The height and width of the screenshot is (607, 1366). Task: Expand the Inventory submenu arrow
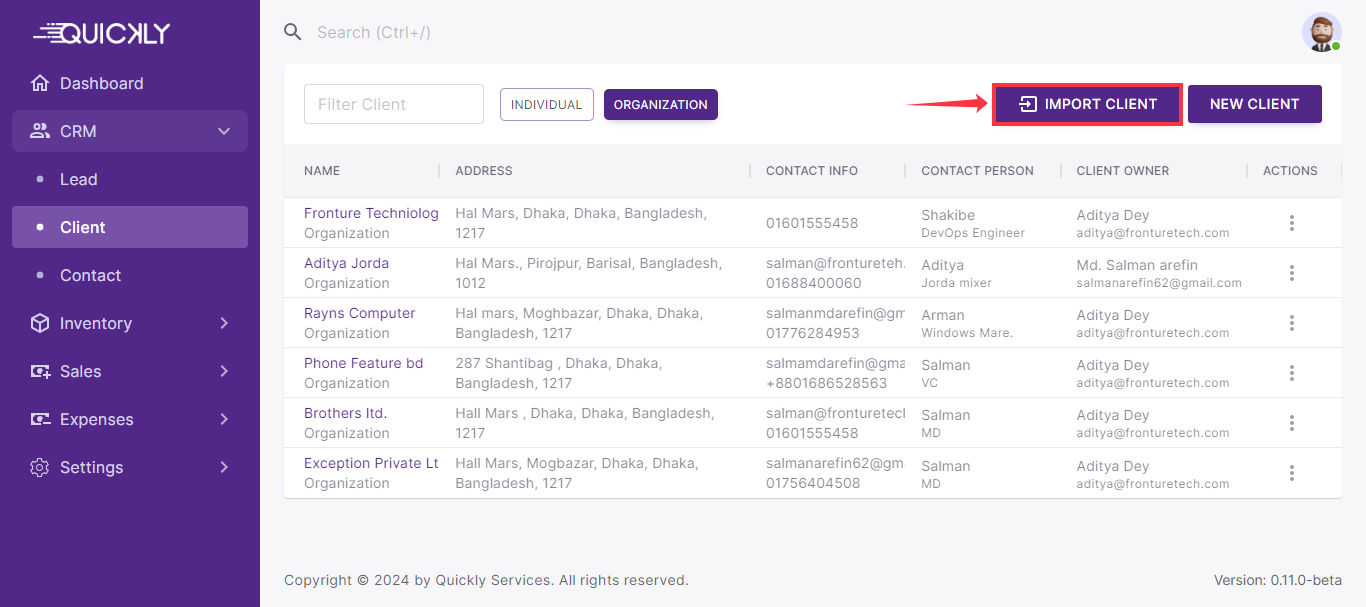click(224, 323)
